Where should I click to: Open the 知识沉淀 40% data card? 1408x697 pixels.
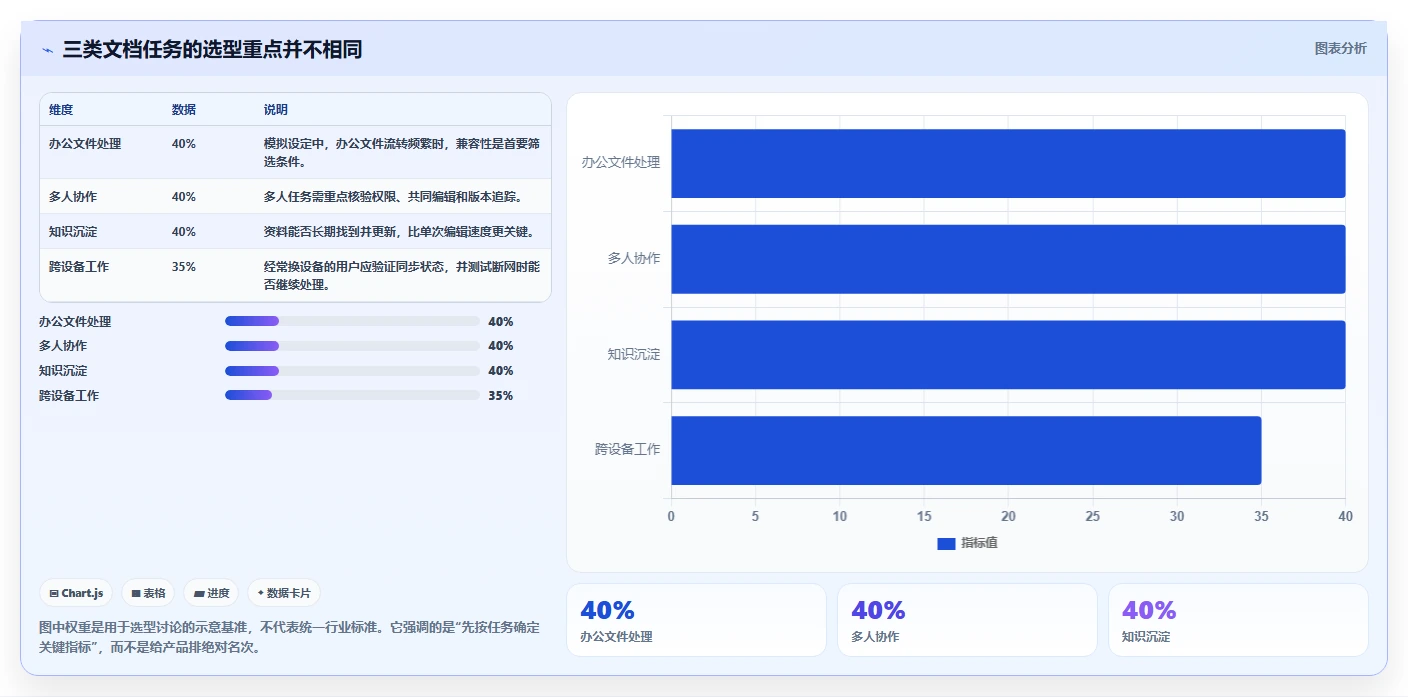point(1238,620)
